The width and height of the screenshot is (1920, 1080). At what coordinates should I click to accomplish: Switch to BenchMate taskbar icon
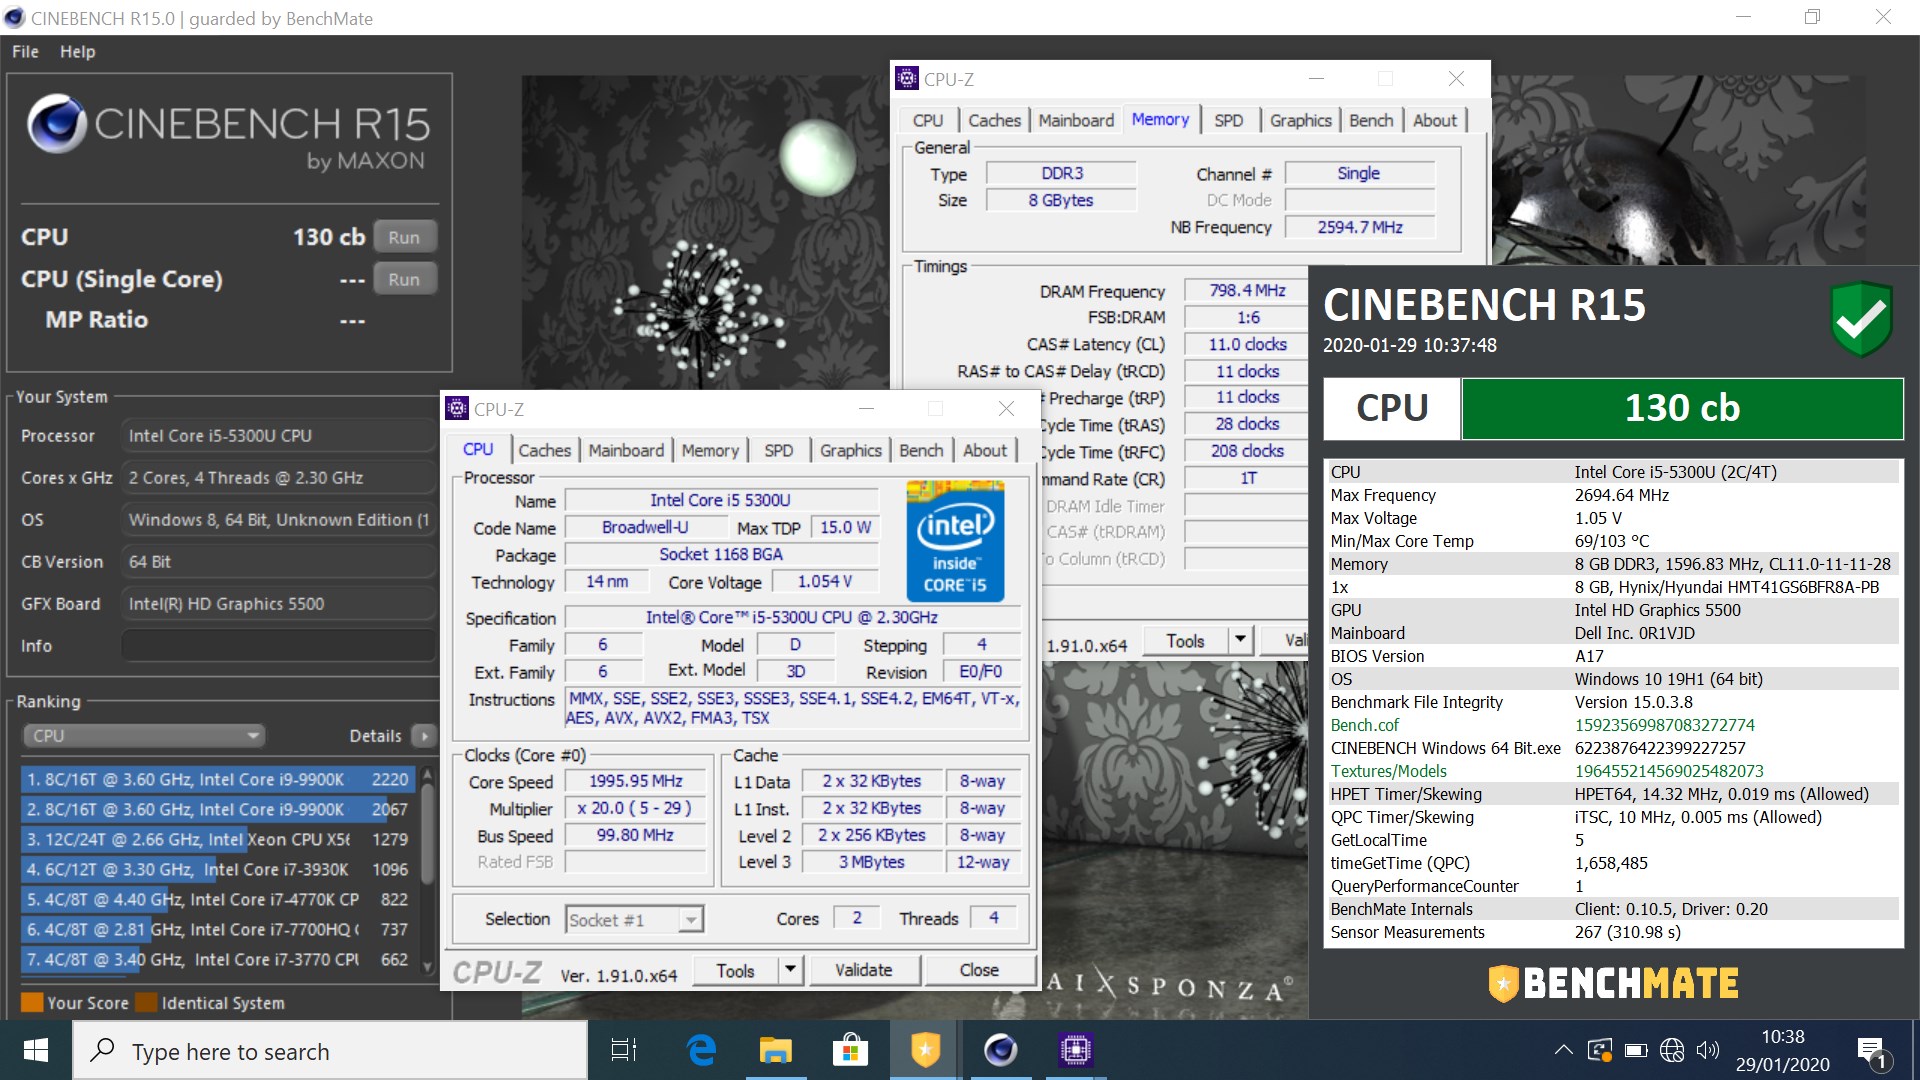click(925, 1050)
